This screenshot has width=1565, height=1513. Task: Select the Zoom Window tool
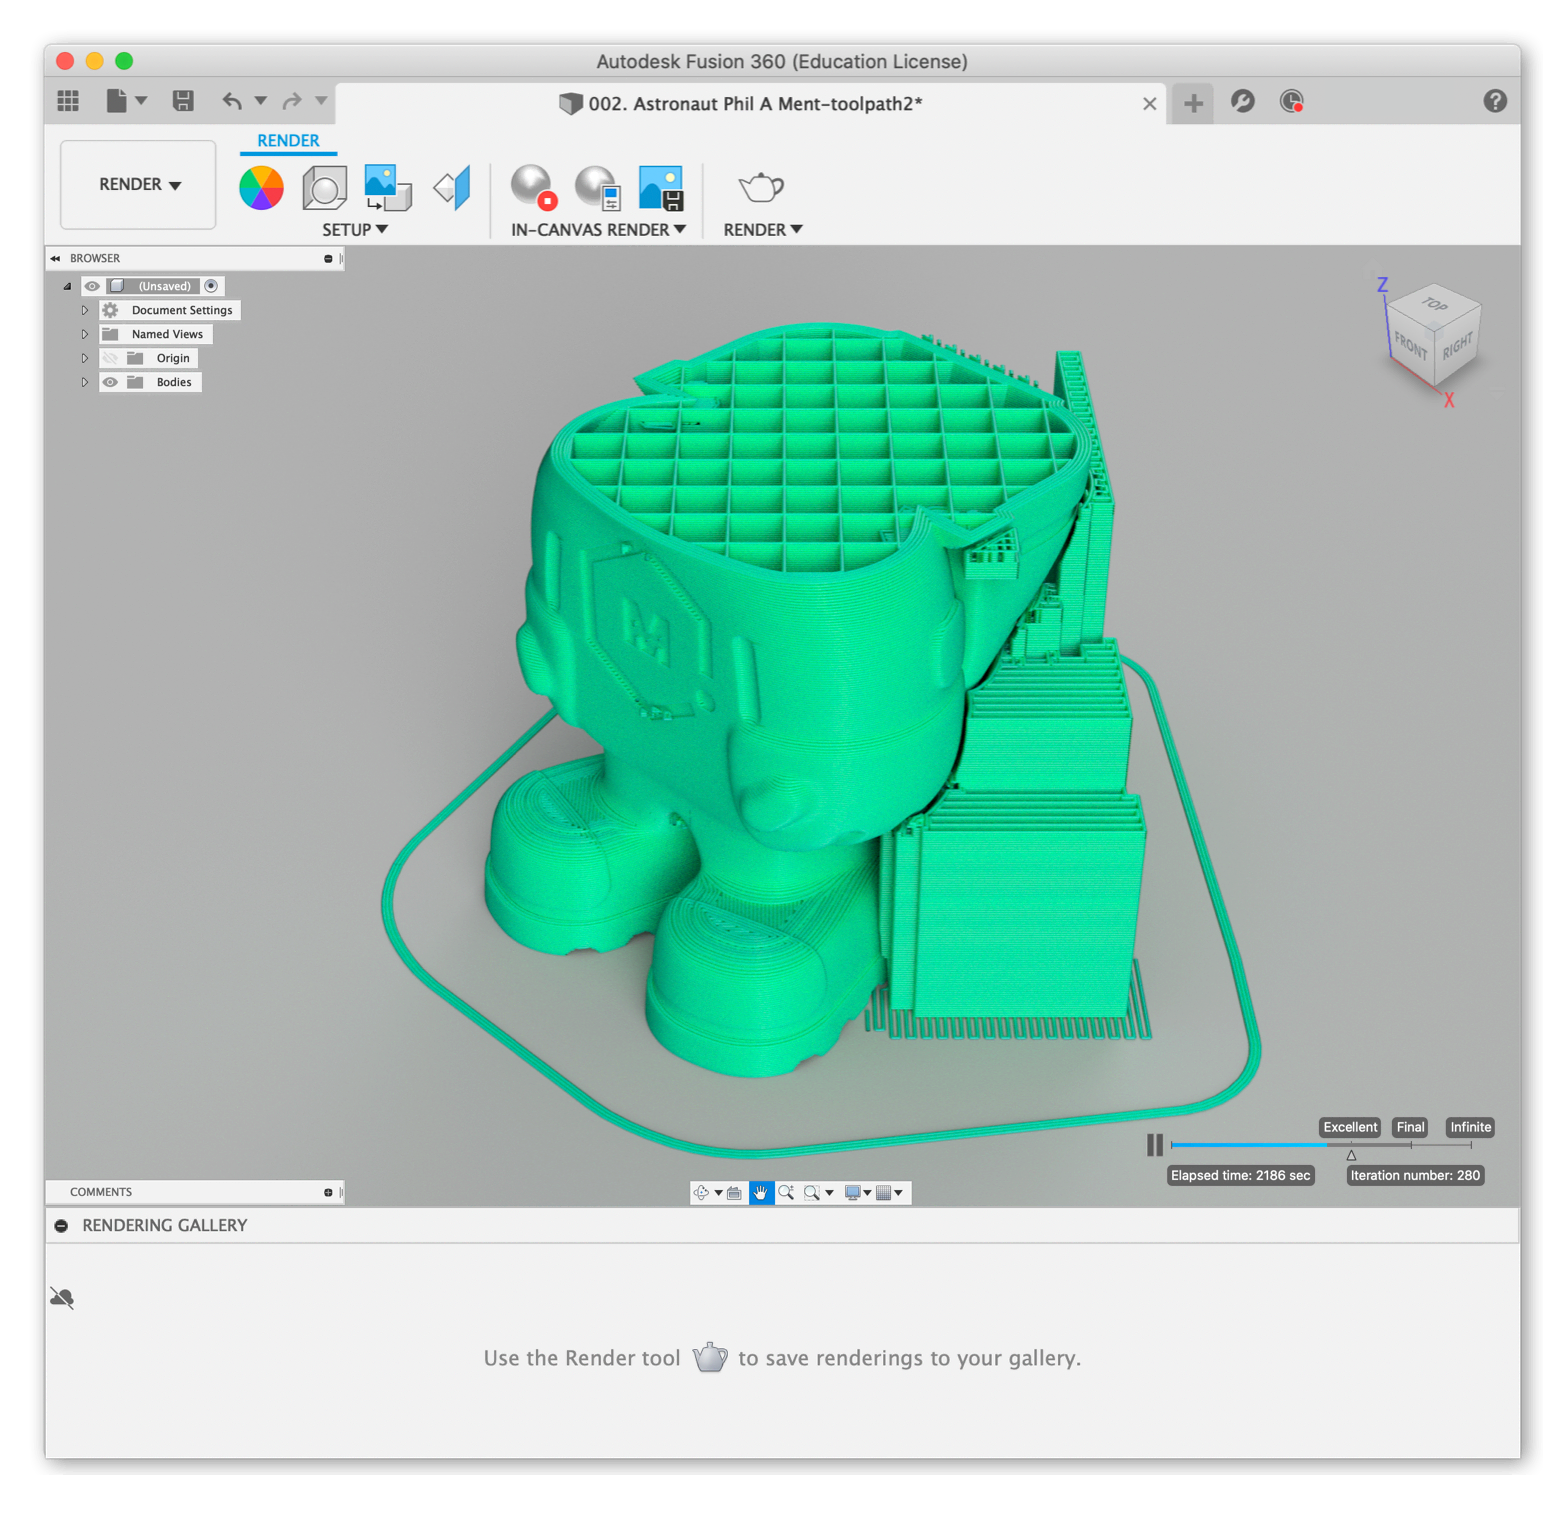click(812, 1192)
